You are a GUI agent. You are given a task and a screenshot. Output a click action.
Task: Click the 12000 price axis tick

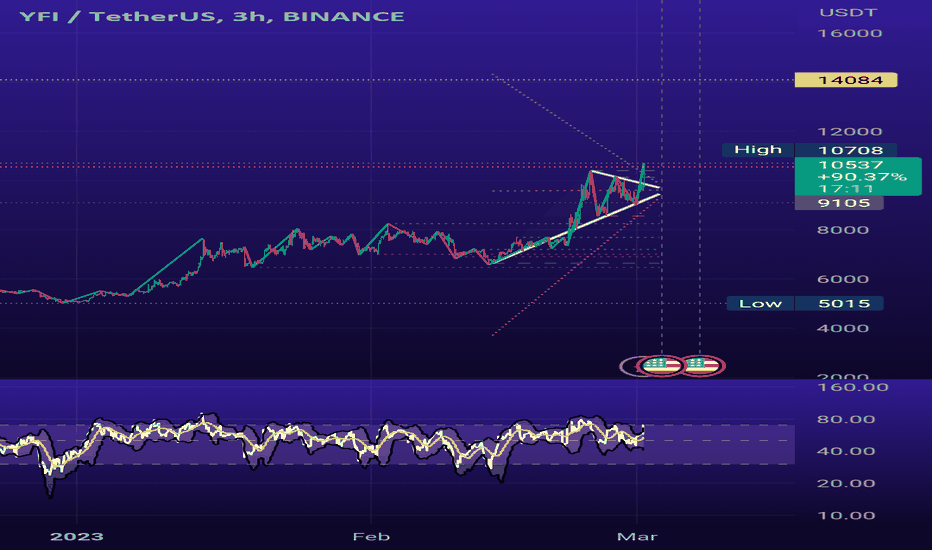(x=850, y=131)
